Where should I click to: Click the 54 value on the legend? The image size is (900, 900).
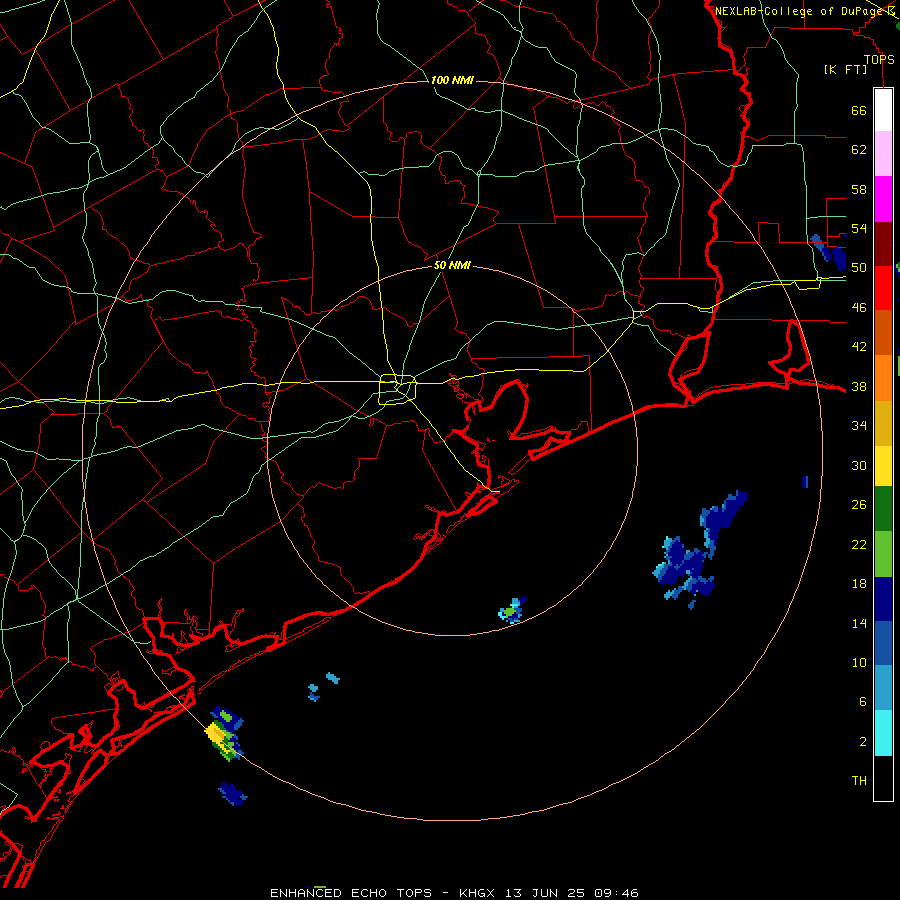pos(859,228)
